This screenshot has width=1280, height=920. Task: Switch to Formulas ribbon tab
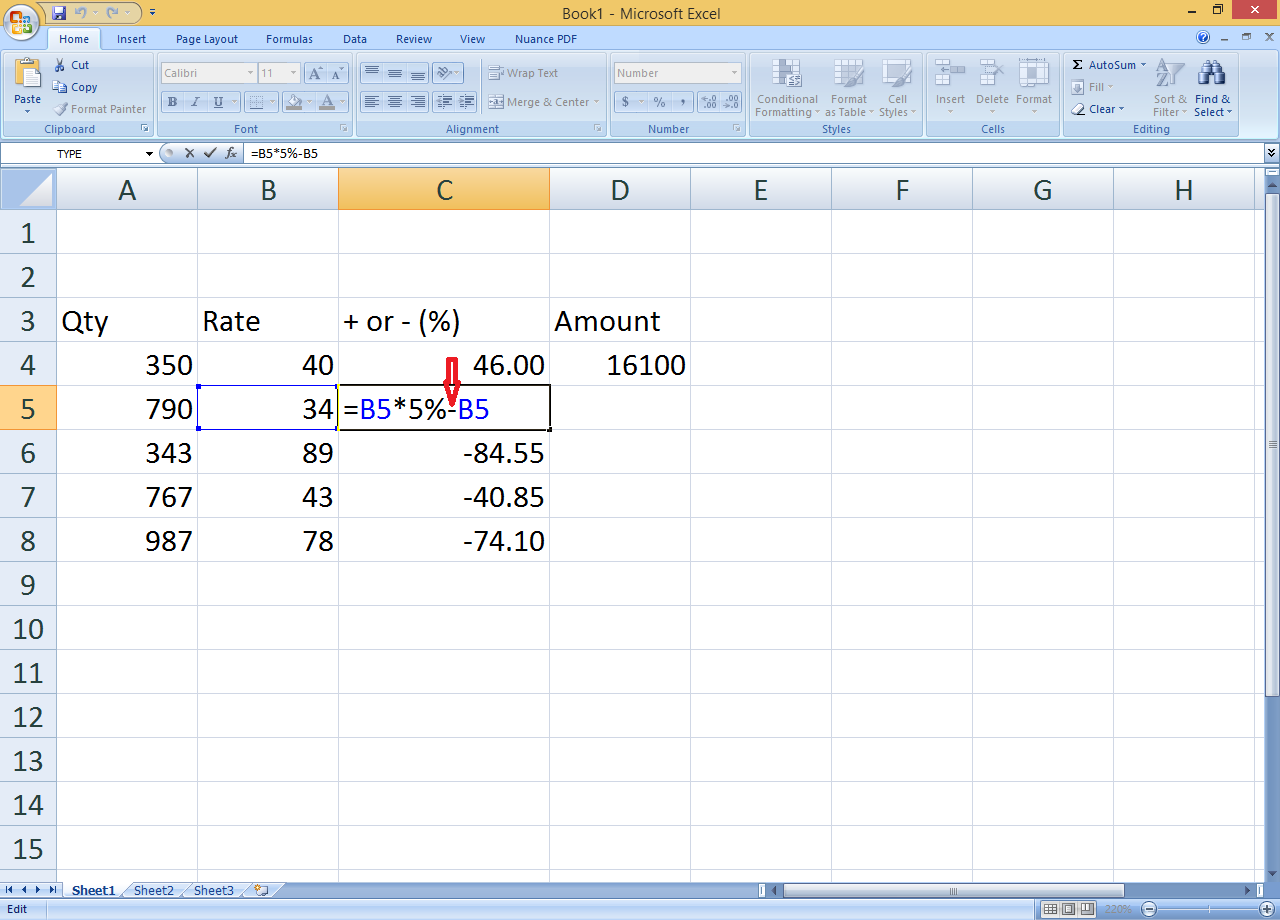(x=289, y=39)
